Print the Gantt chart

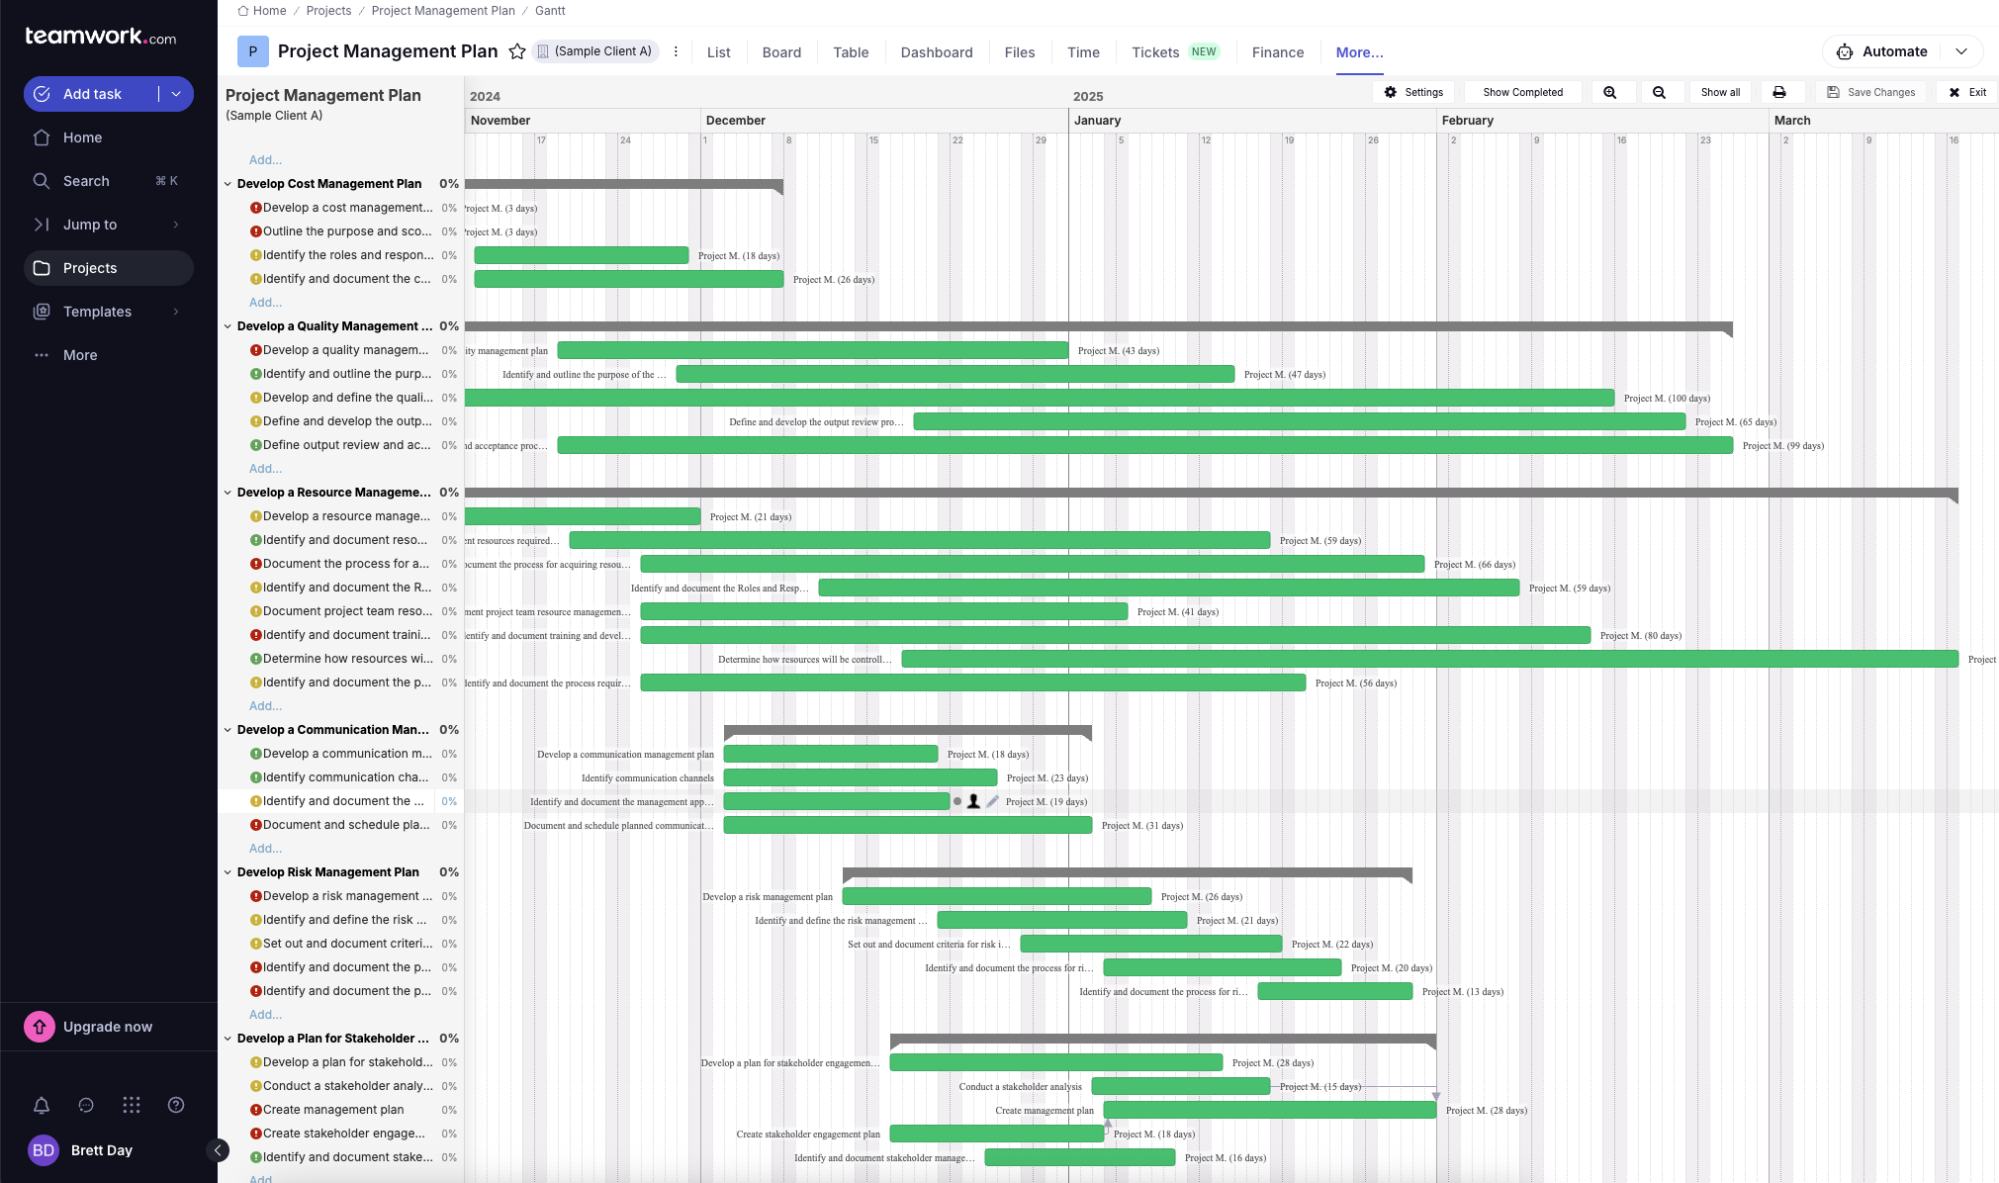click(1780, 92)
